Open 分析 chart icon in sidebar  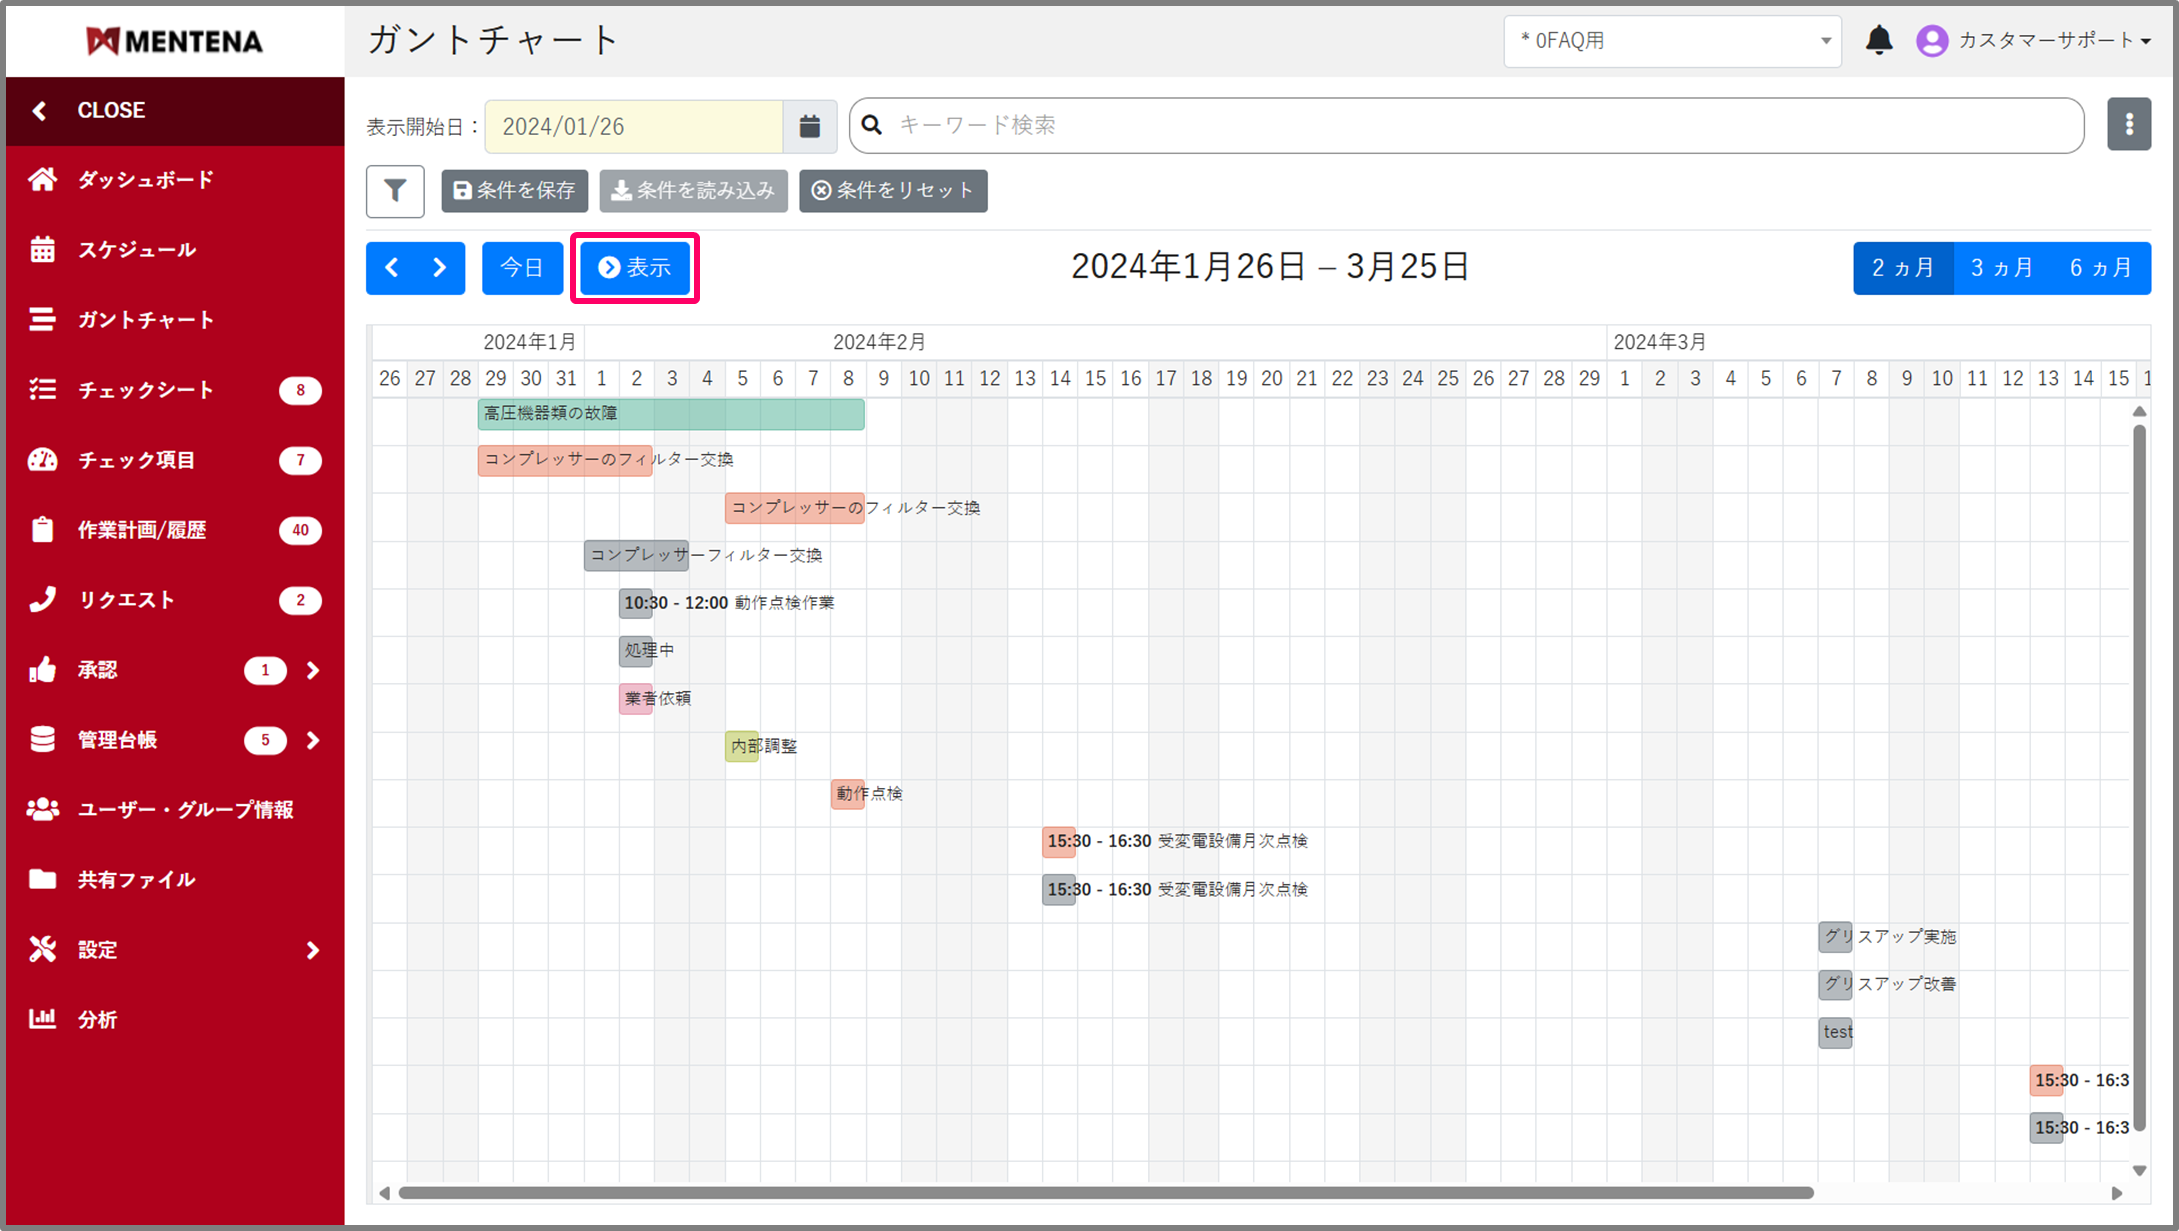42,1019
